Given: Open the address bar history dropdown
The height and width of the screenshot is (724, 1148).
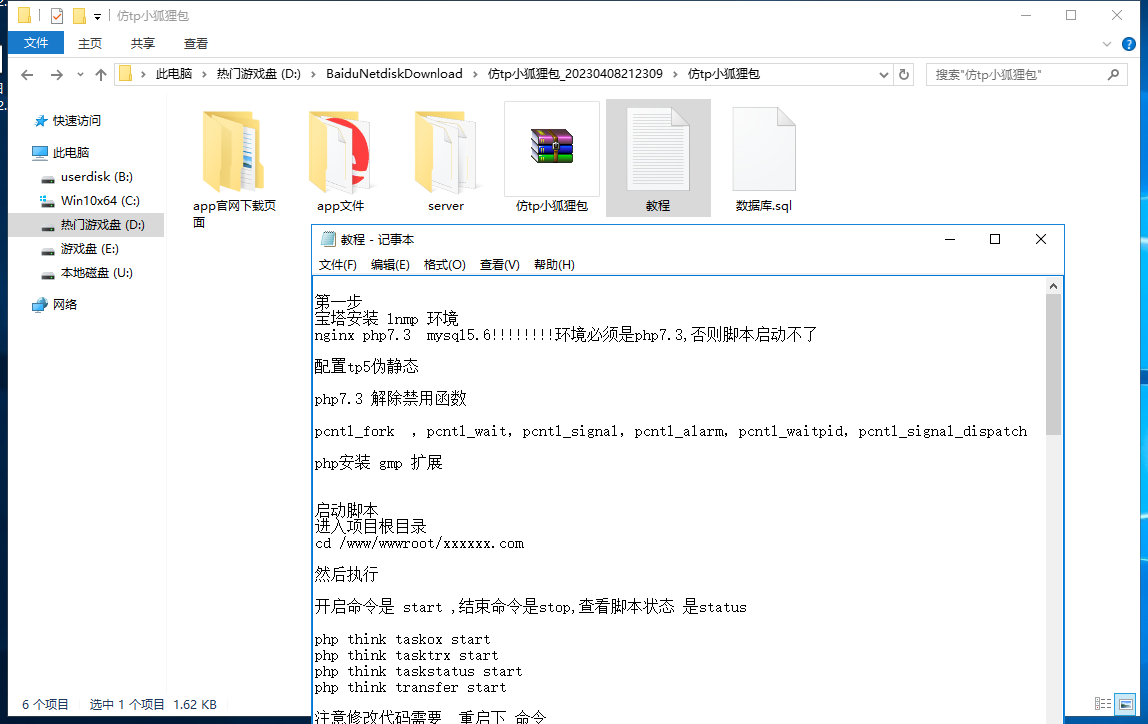Looking at the screenshot, I should 883,74.
